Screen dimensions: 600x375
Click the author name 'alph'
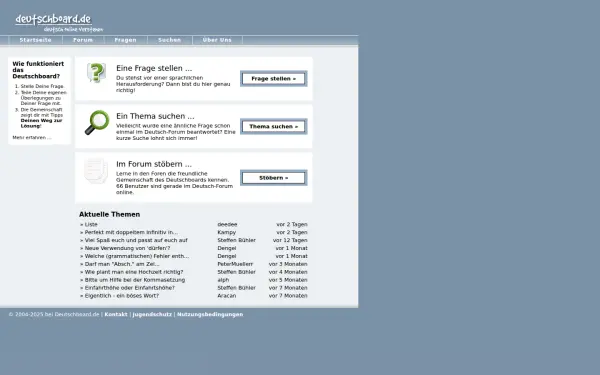223,280
